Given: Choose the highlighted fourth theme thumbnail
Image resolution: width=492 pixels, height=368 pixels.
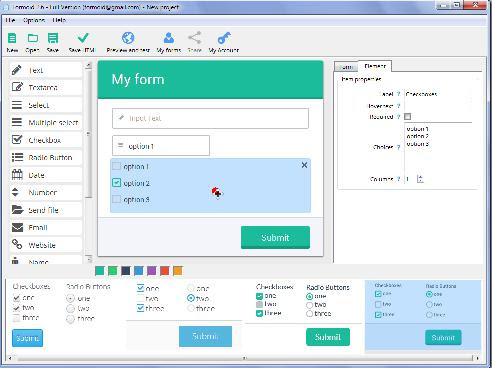Looking at the screenshot, I should coord(423,315).
